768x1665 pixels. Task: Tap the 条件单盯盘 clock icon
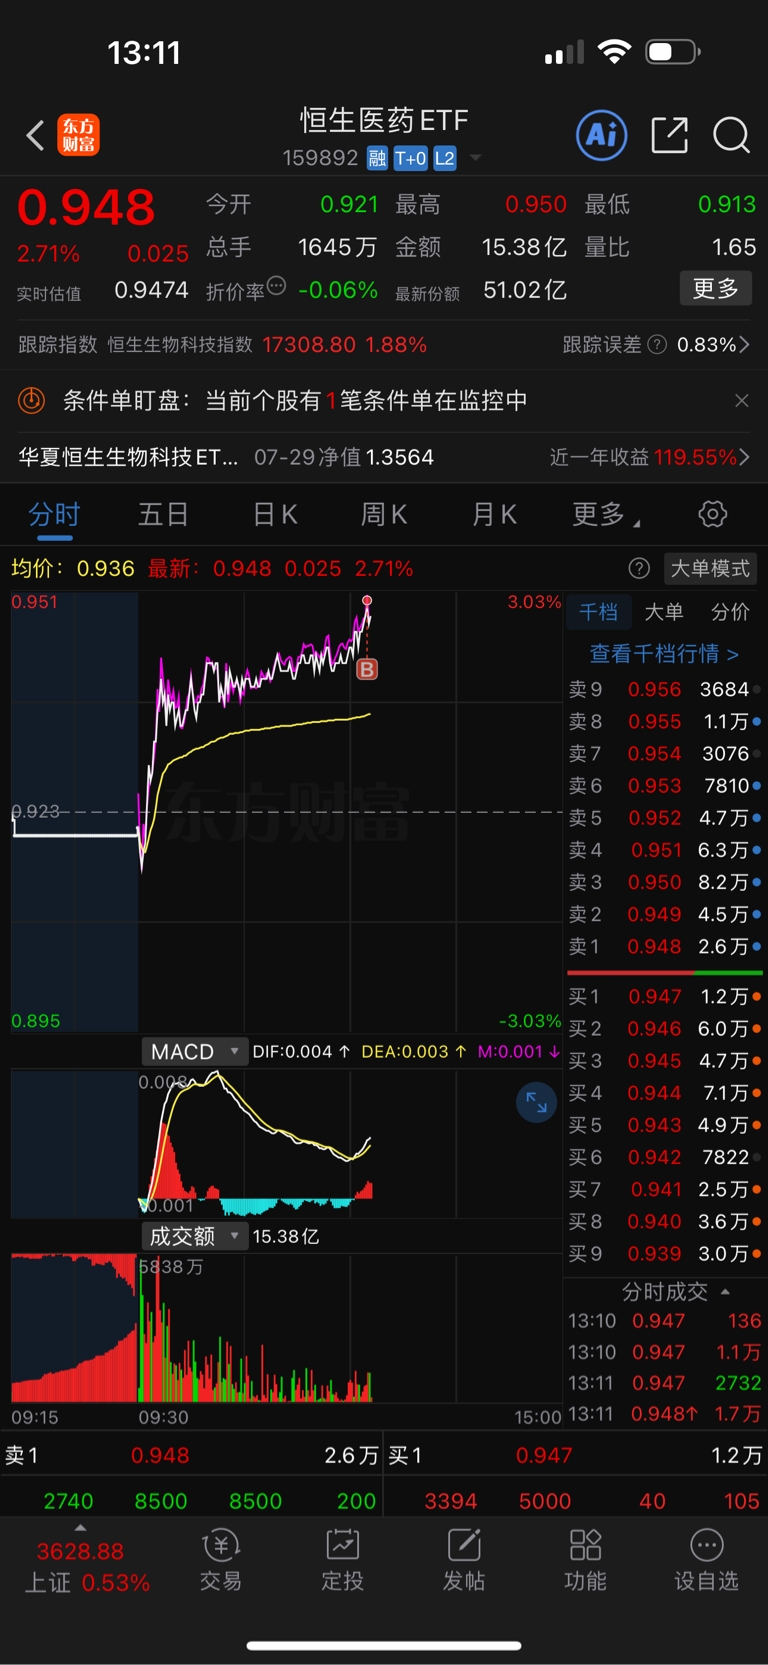[x=32, y=401]
